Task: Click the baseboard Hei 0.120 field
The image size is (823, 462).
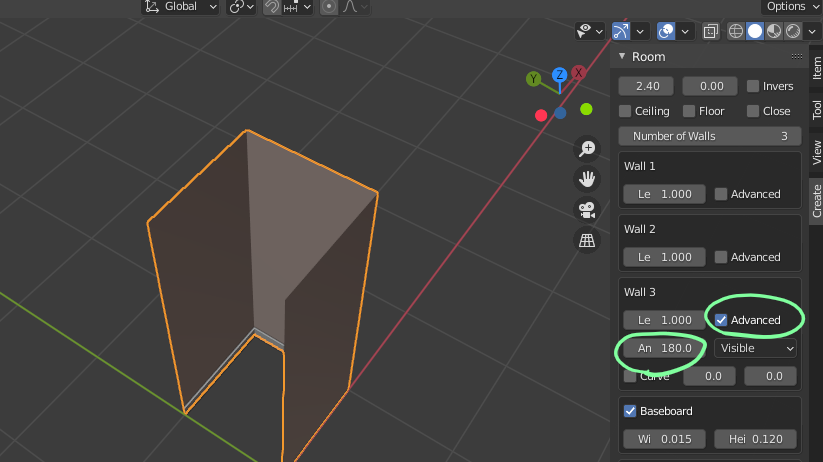Action: (x=755, y=439)
